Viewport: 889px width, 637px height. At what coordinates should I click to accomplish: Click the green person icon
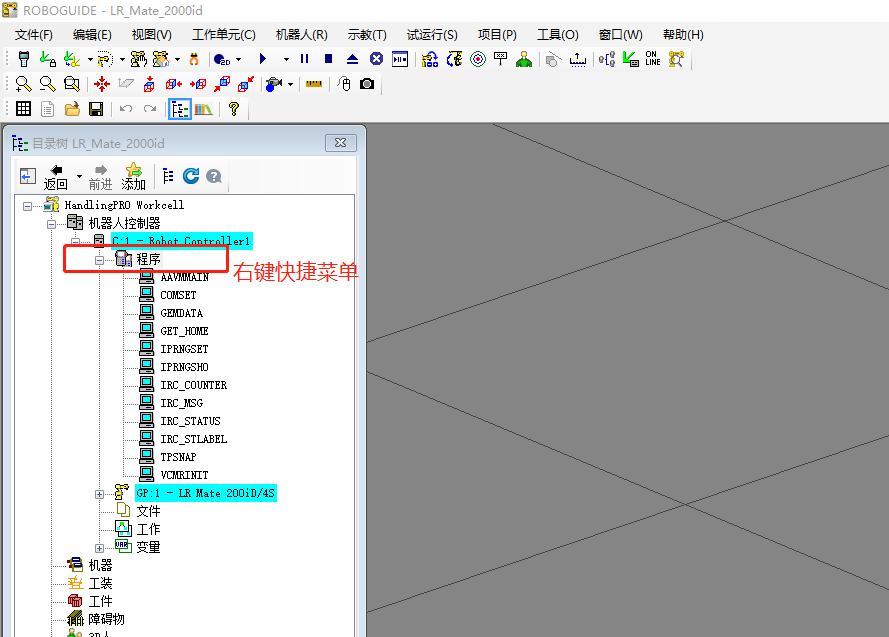coord(524,59)
